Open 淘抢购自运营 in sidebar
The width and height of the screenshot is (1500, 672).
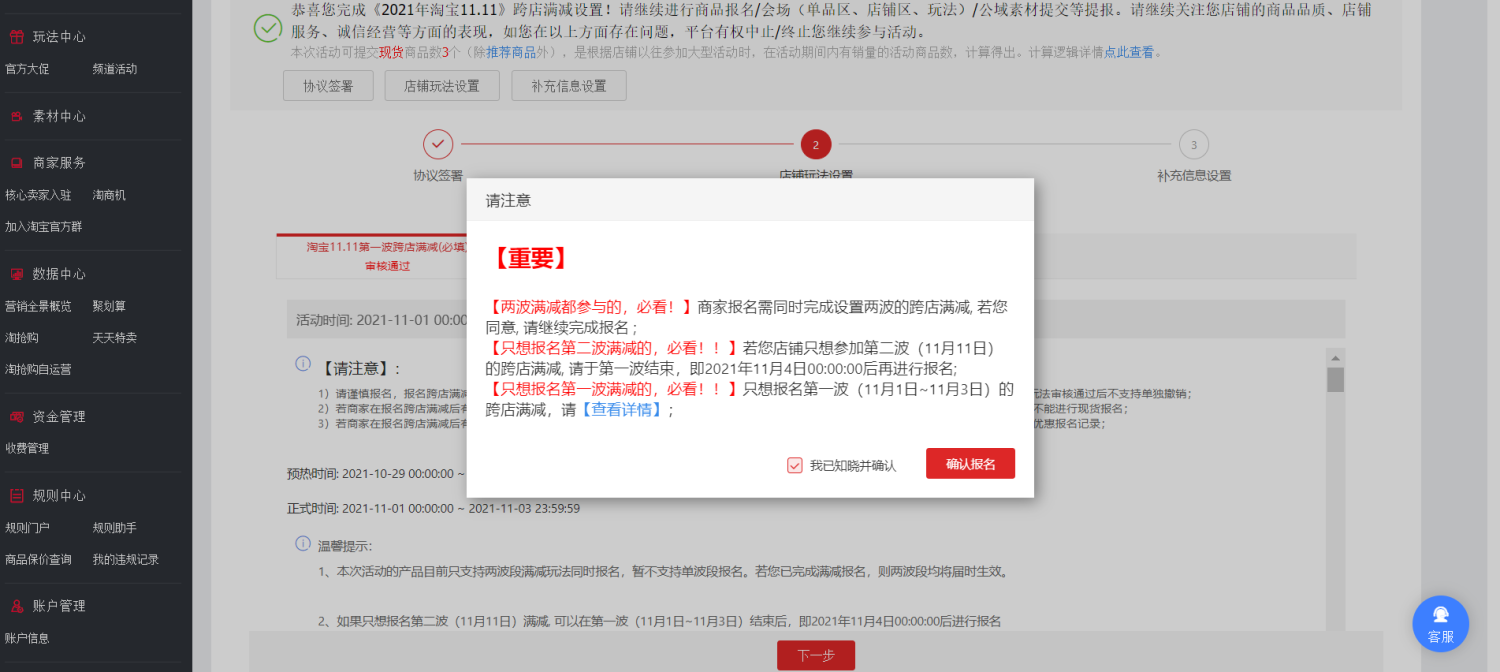(x=38, y=370)
